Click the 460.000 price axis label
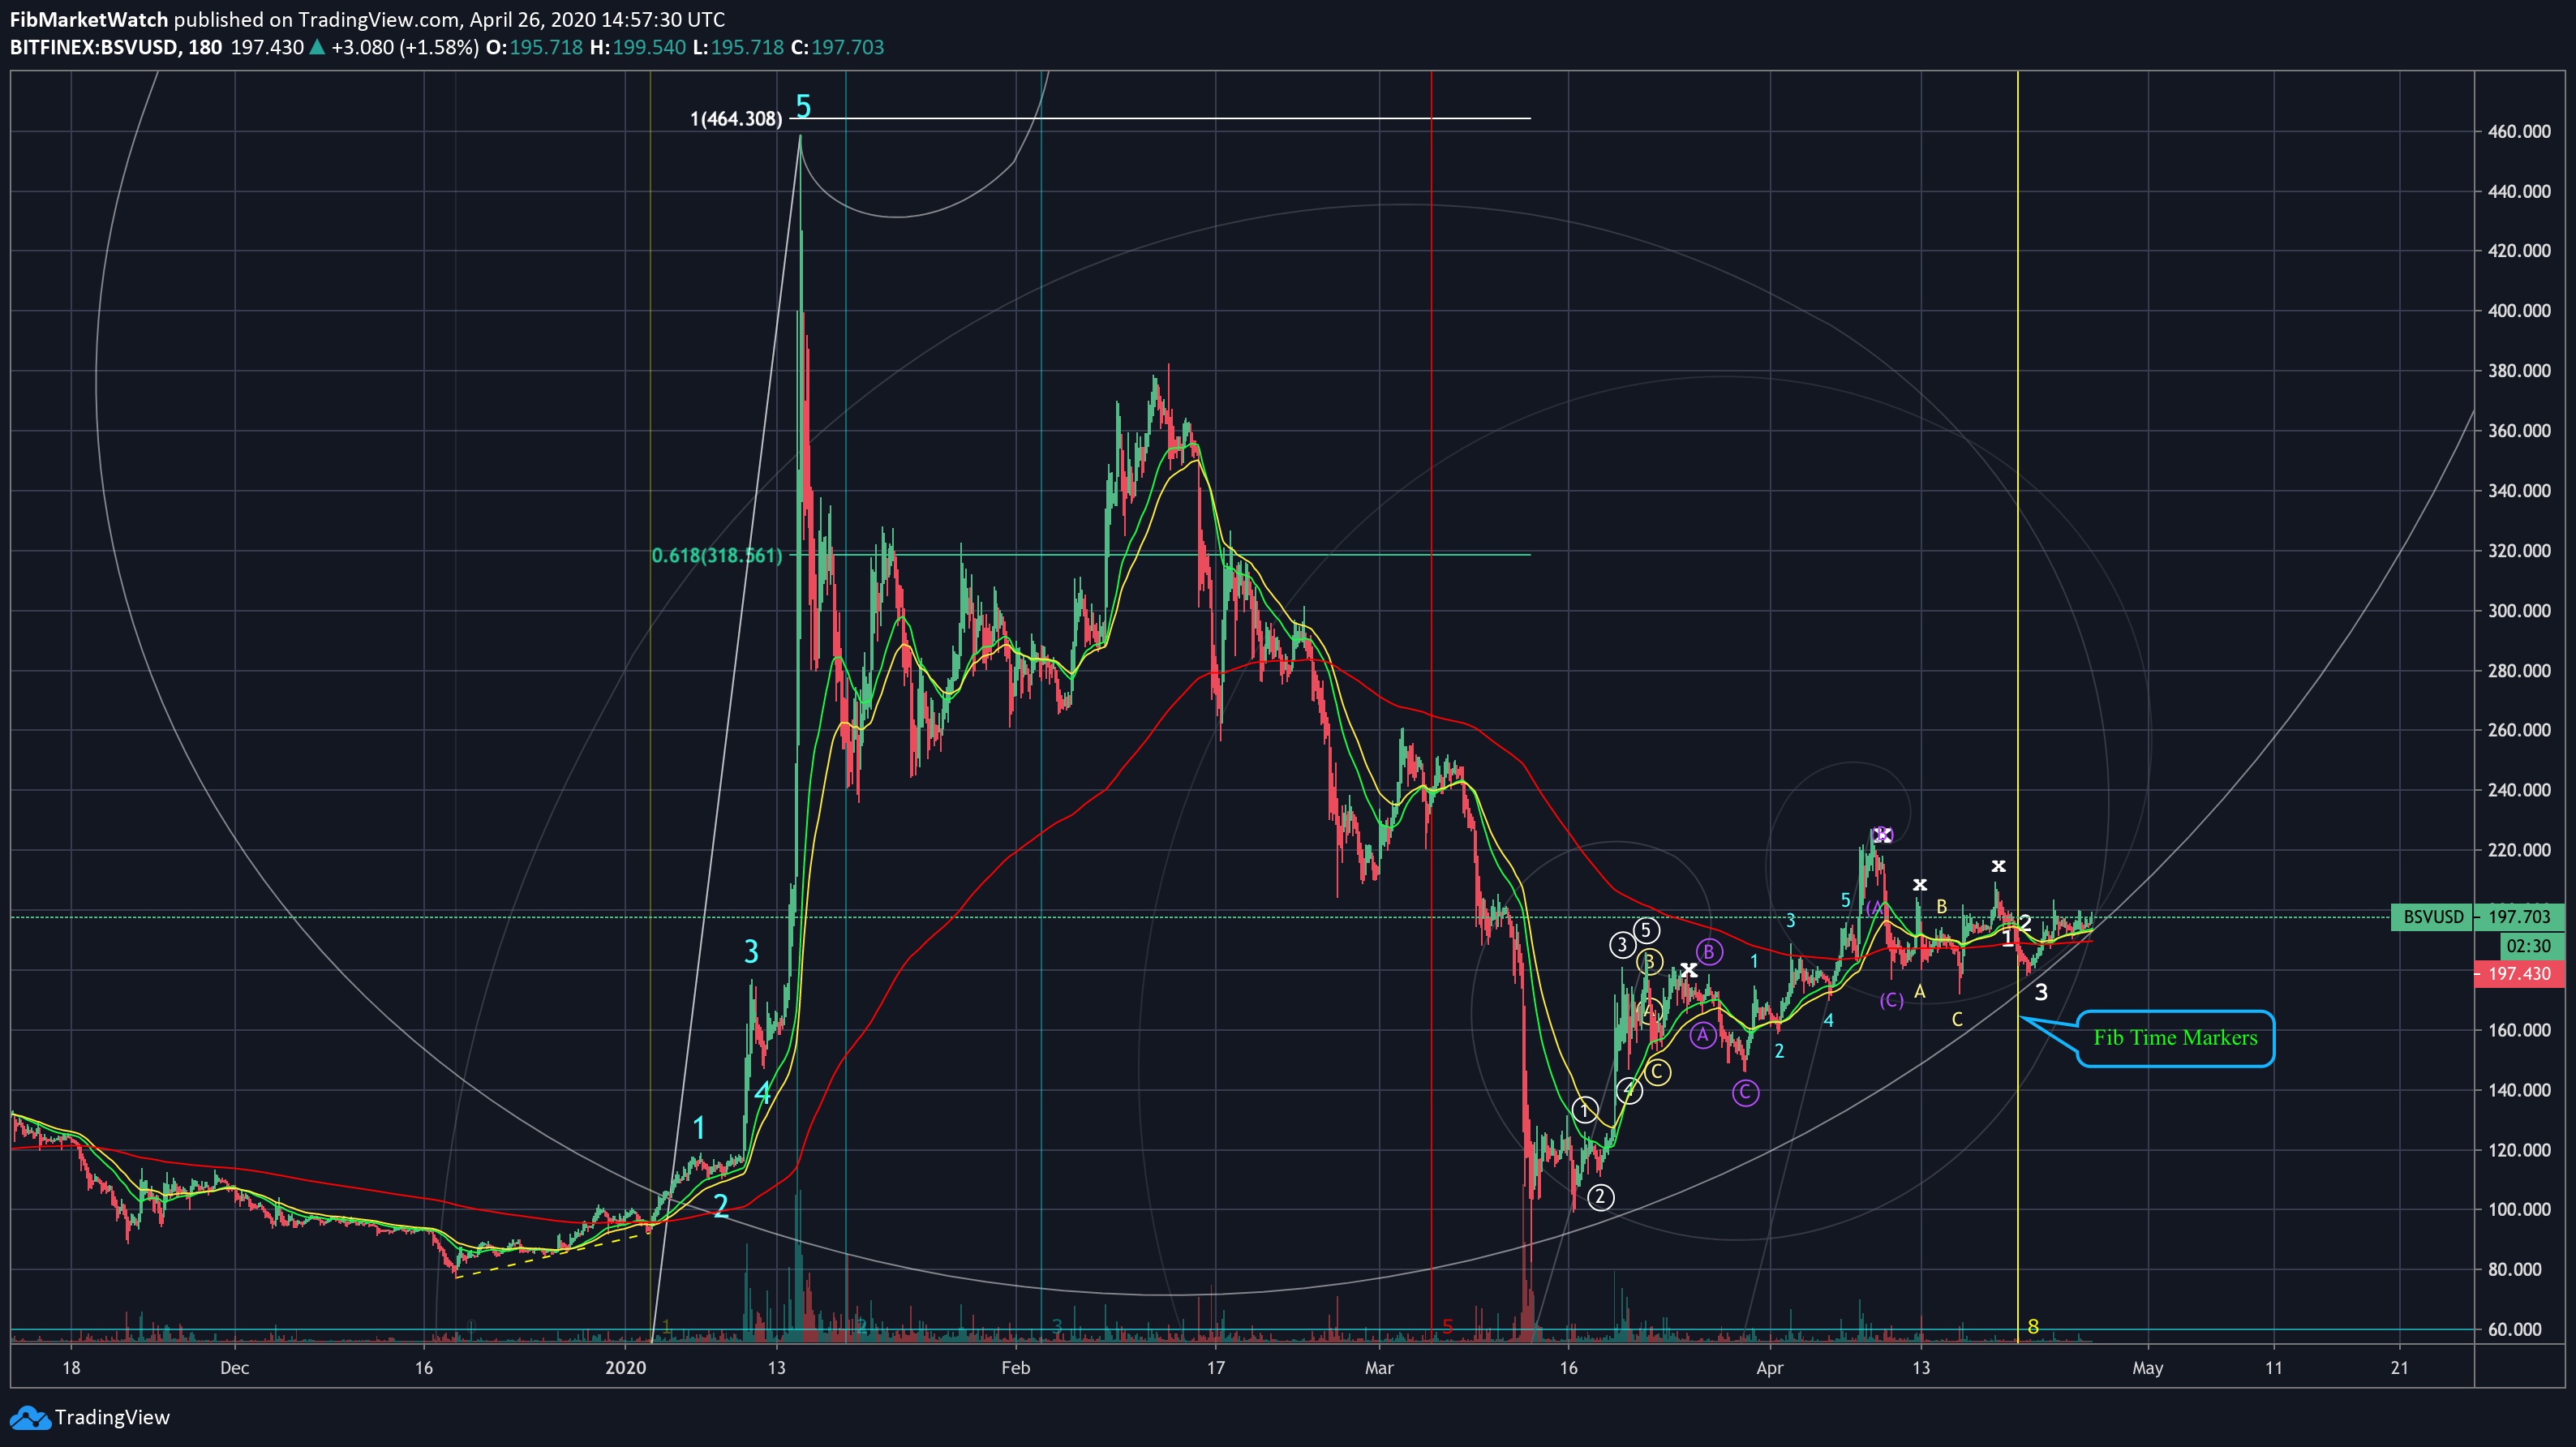Screen dimensions: 2576x1447 pyautogui.click(x=2519, y=131)
